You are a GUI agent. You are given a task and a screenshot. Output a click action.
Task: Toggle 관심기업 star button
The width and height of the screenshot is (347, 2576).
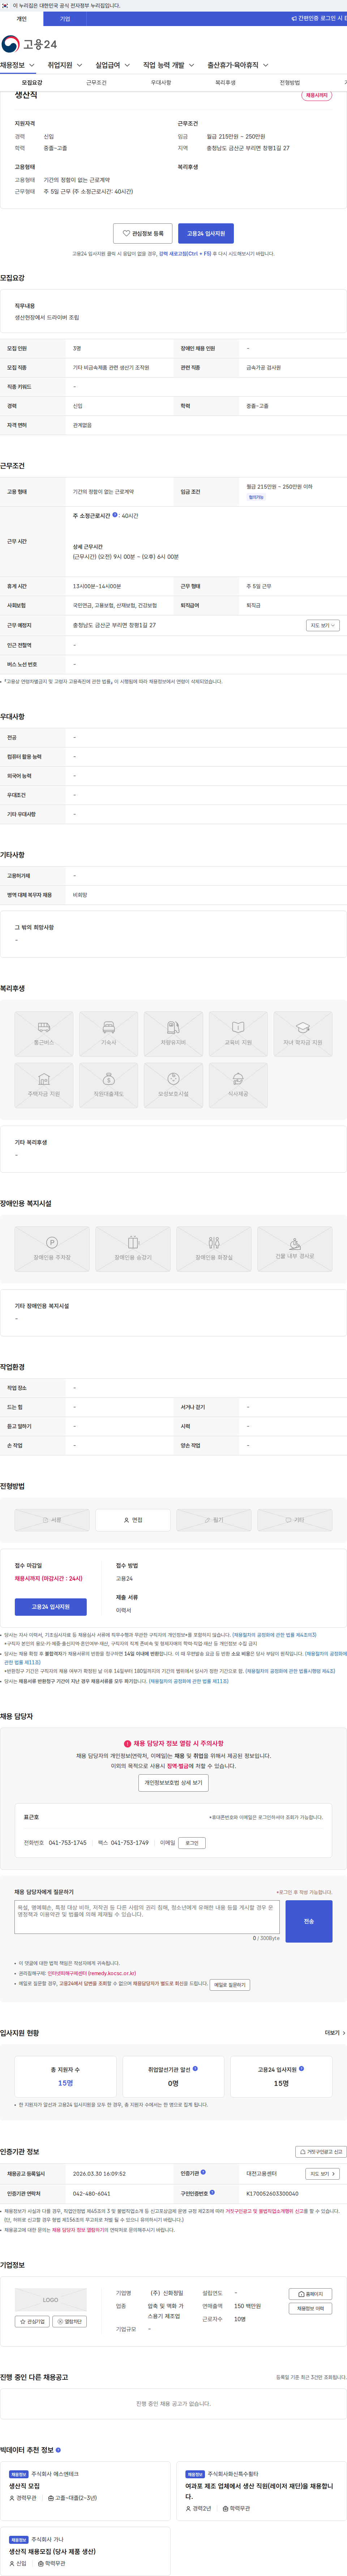click(x=32, y=2322)
